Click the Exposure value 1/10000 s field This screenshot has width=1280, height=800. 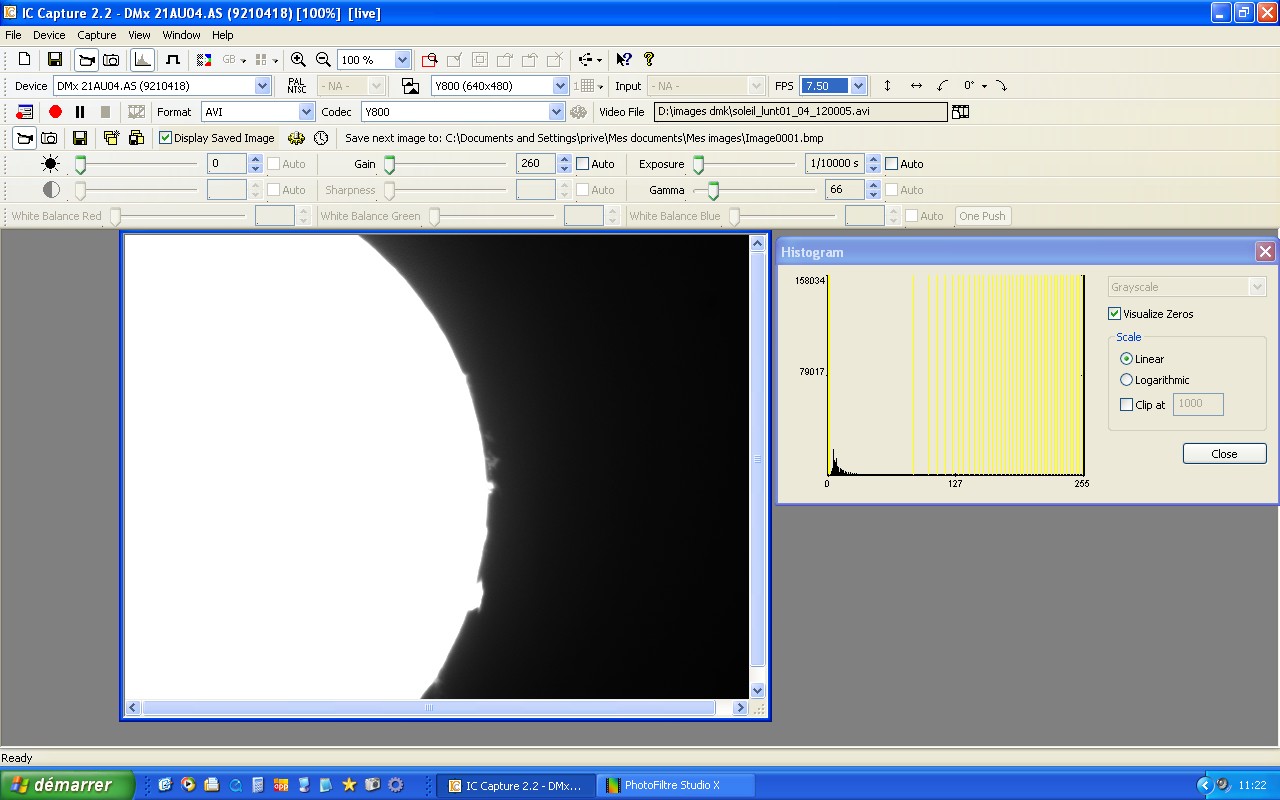click(x=835, y=164)
